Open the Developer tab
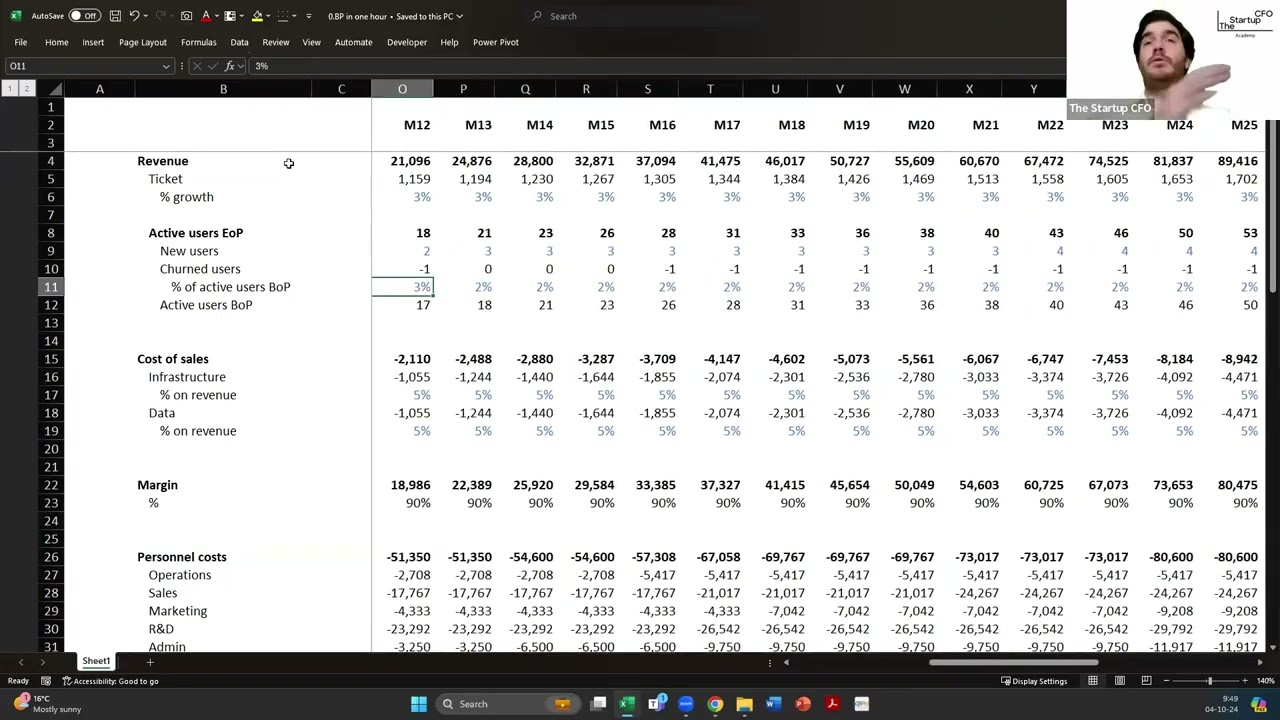Image resolution: width=1280 pixels, height=720 pixels. (407, 42)
